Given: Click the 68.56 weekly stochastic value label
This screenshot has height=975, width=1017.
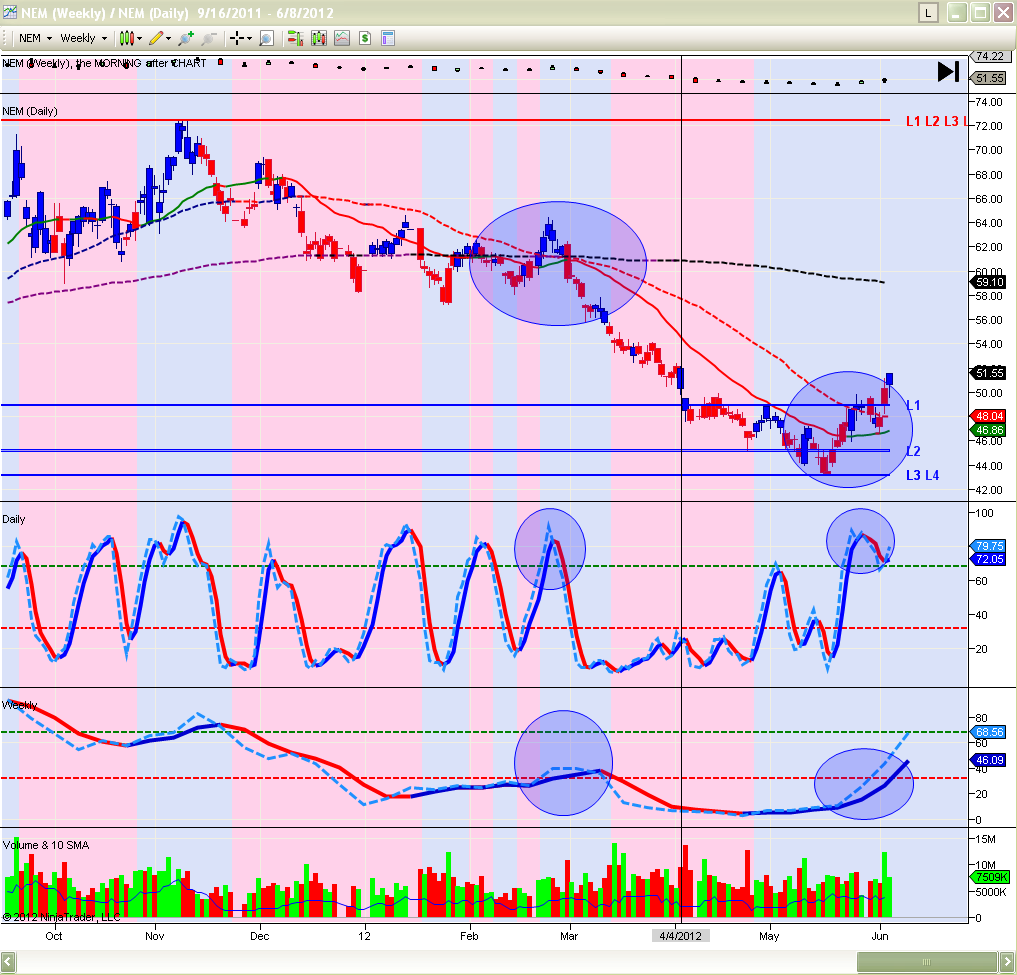Looking at the screenshot, I should pyautogui.click(x=988, y=732).
